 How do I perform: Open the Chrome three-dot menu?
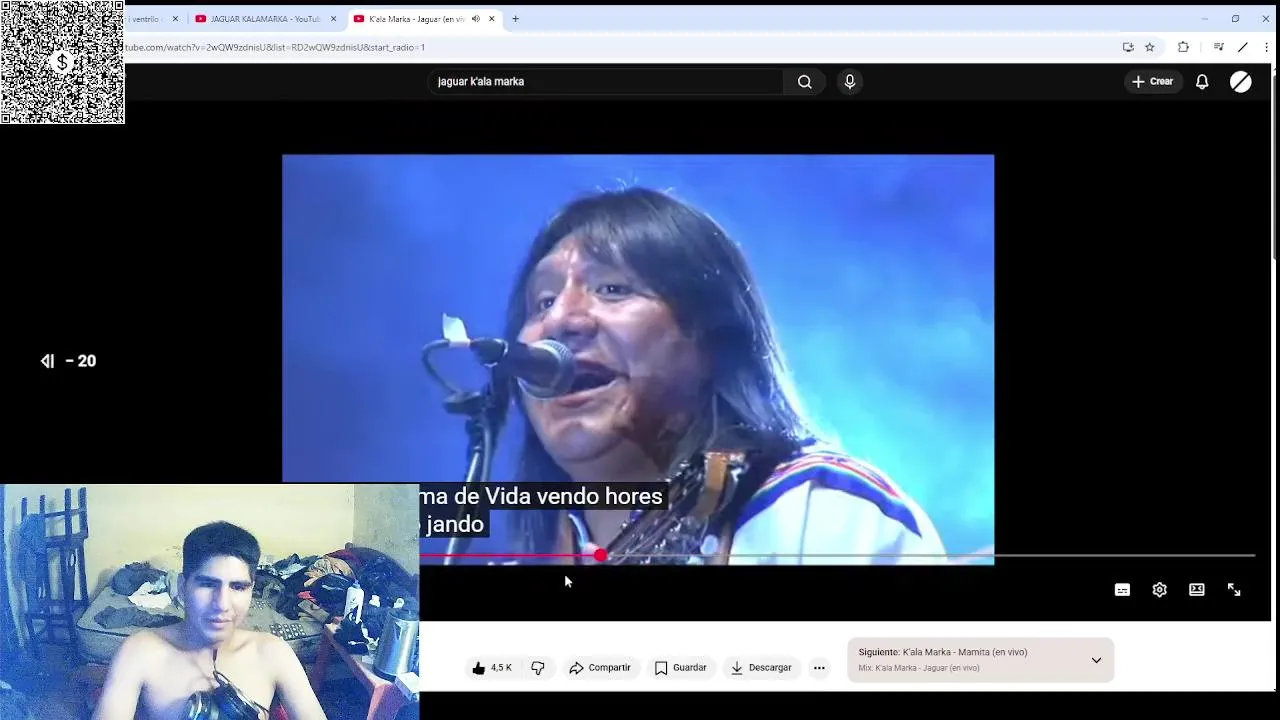coord(1266,47)
